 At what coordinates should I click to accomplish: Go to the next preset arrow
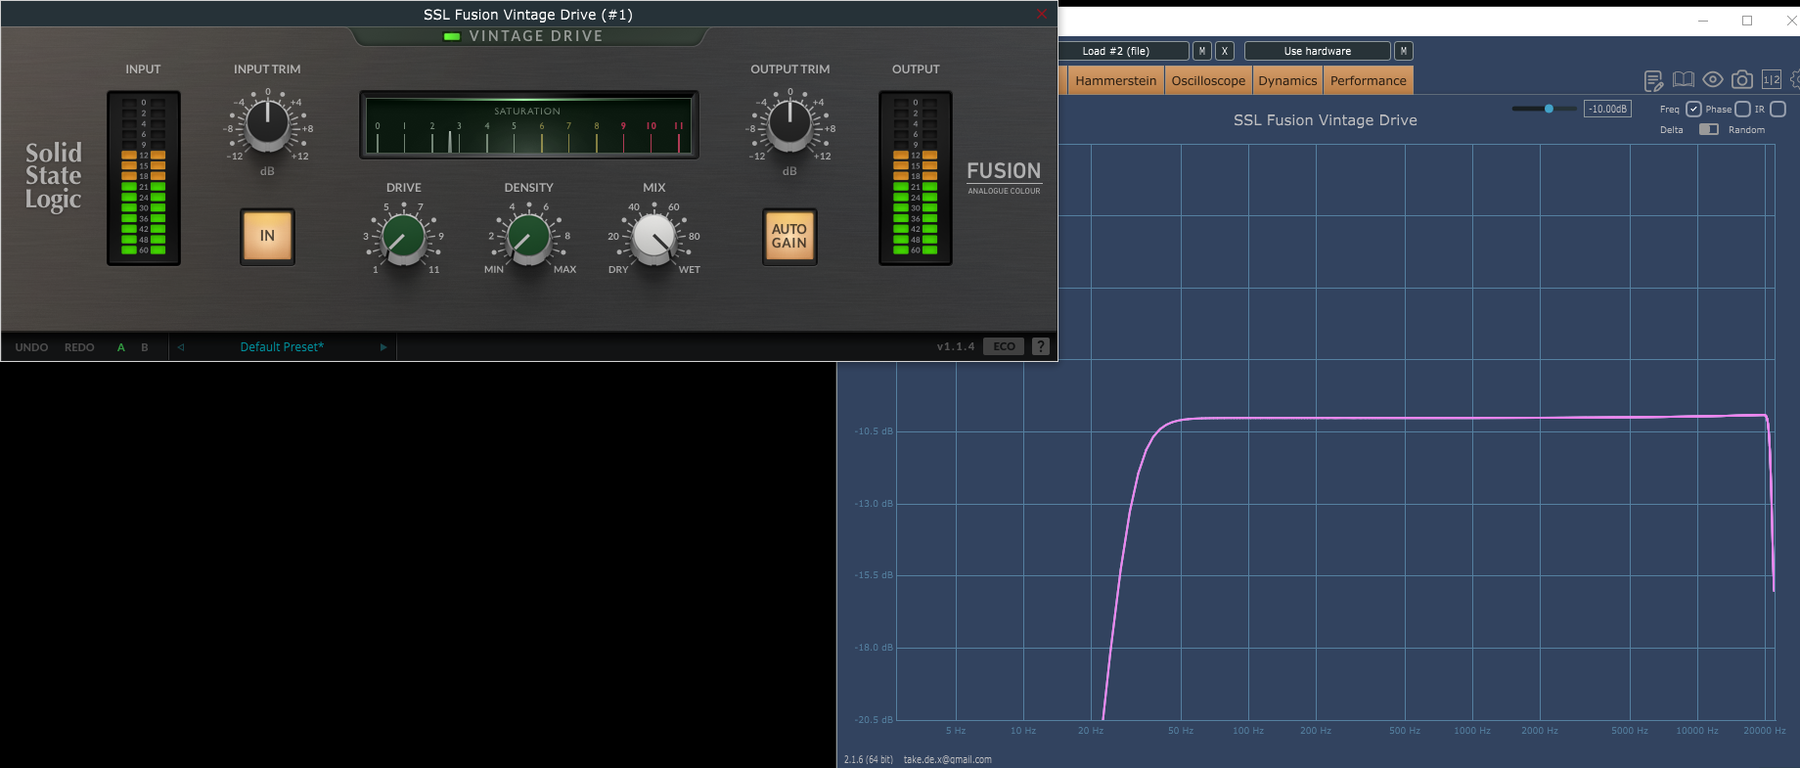383,347
